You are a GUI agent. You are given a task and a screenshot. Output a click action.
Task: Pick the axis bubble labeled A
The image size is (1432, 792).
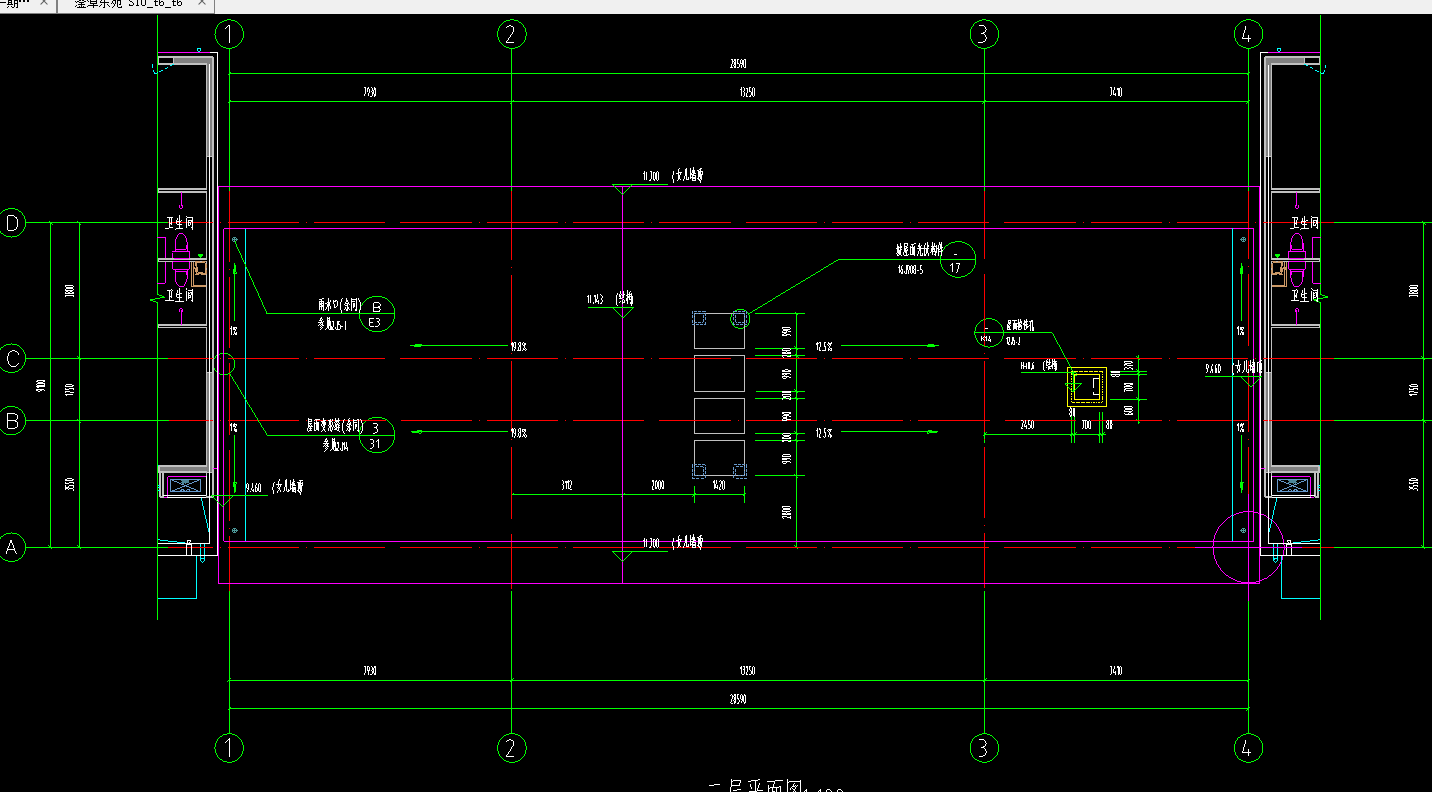coord(12,548)
